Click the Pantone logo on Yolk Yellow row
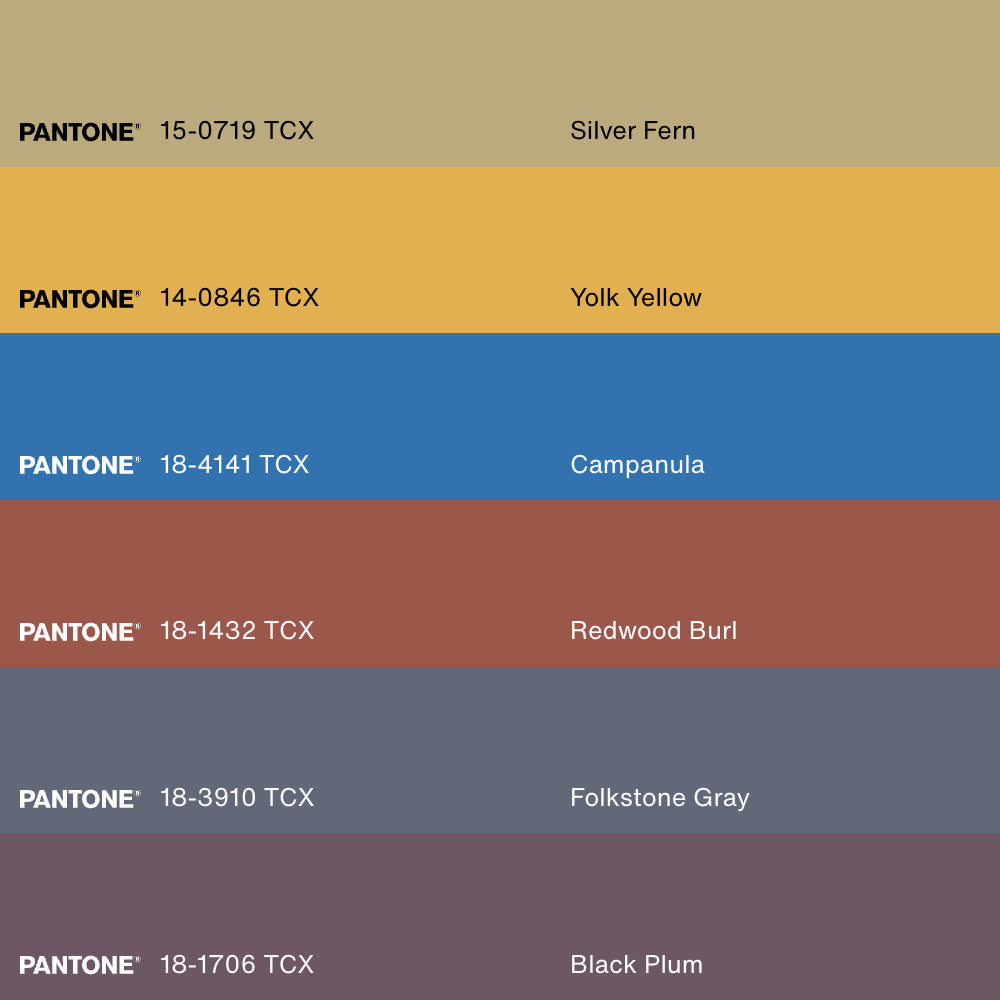The width and height of the screenshot is (1000, 1000). click(x=79, y=299)
